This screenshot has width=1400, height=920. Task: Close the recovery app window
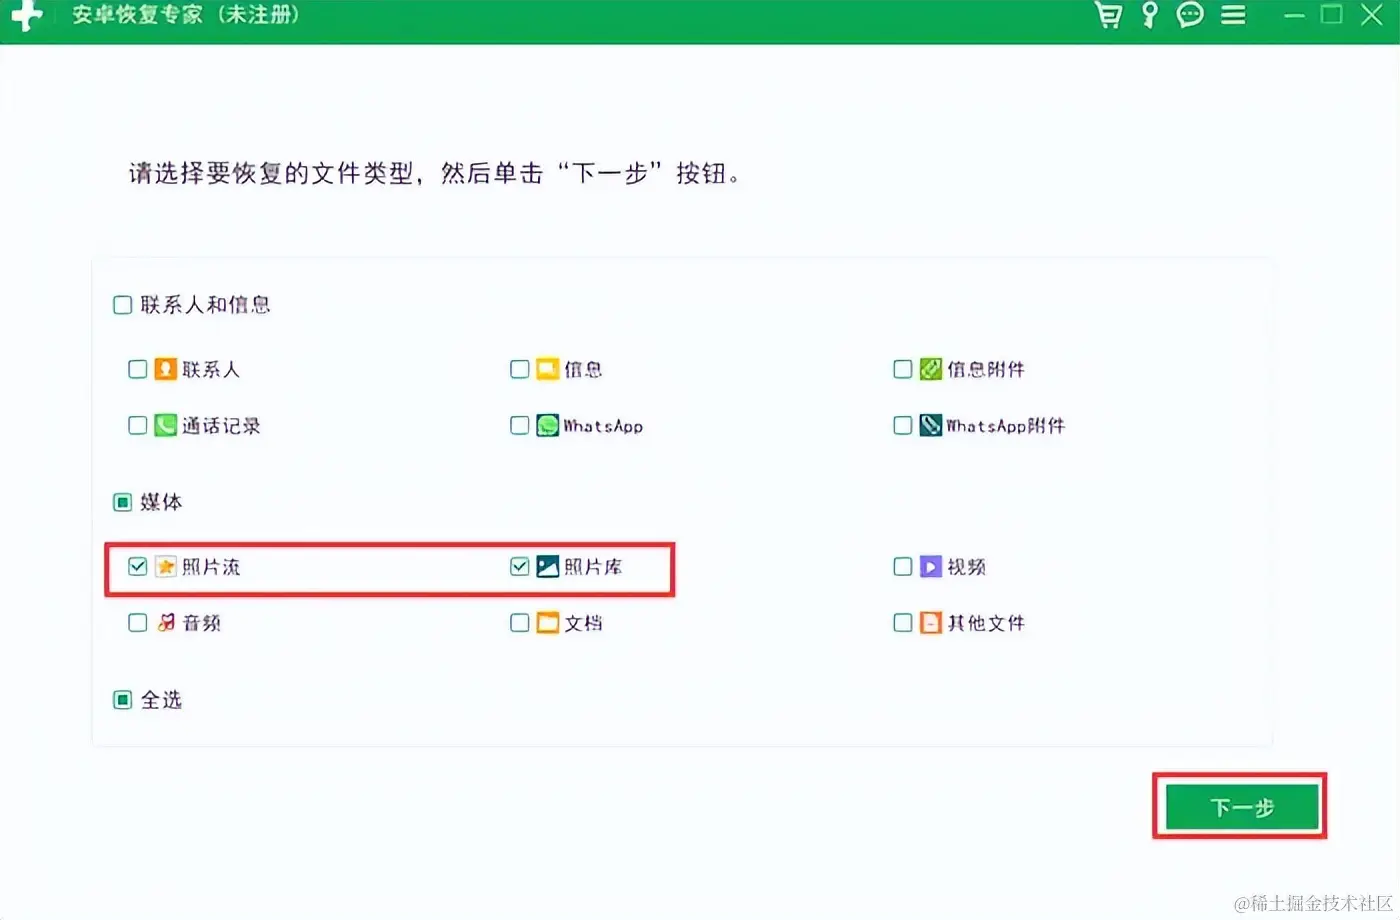[1371, 15]
